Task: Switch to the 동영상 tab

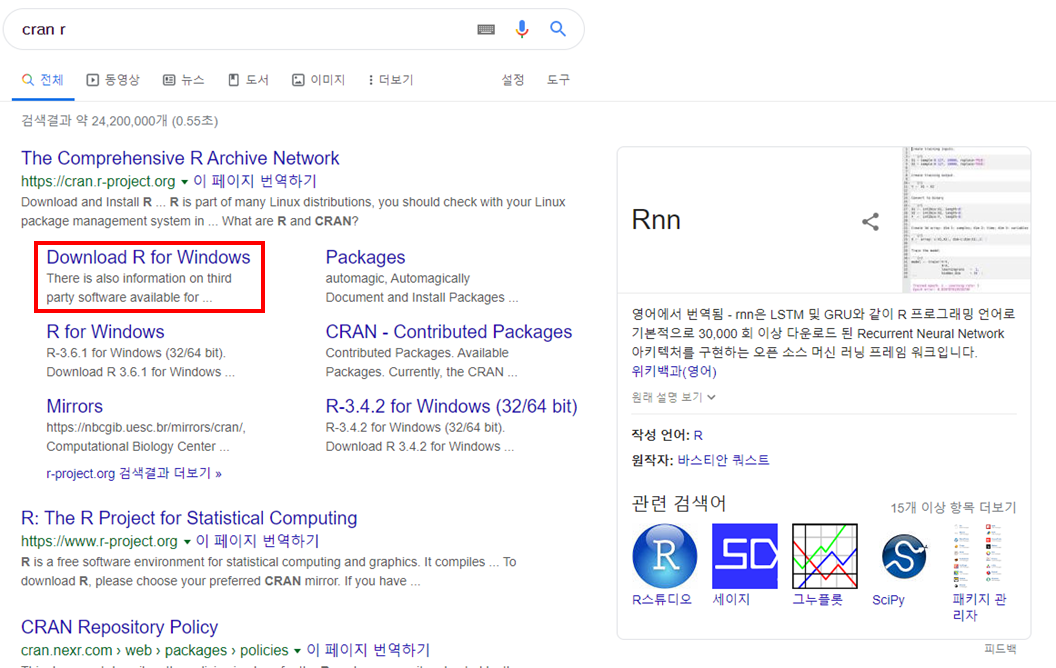Action: click(x=113, y=80)
